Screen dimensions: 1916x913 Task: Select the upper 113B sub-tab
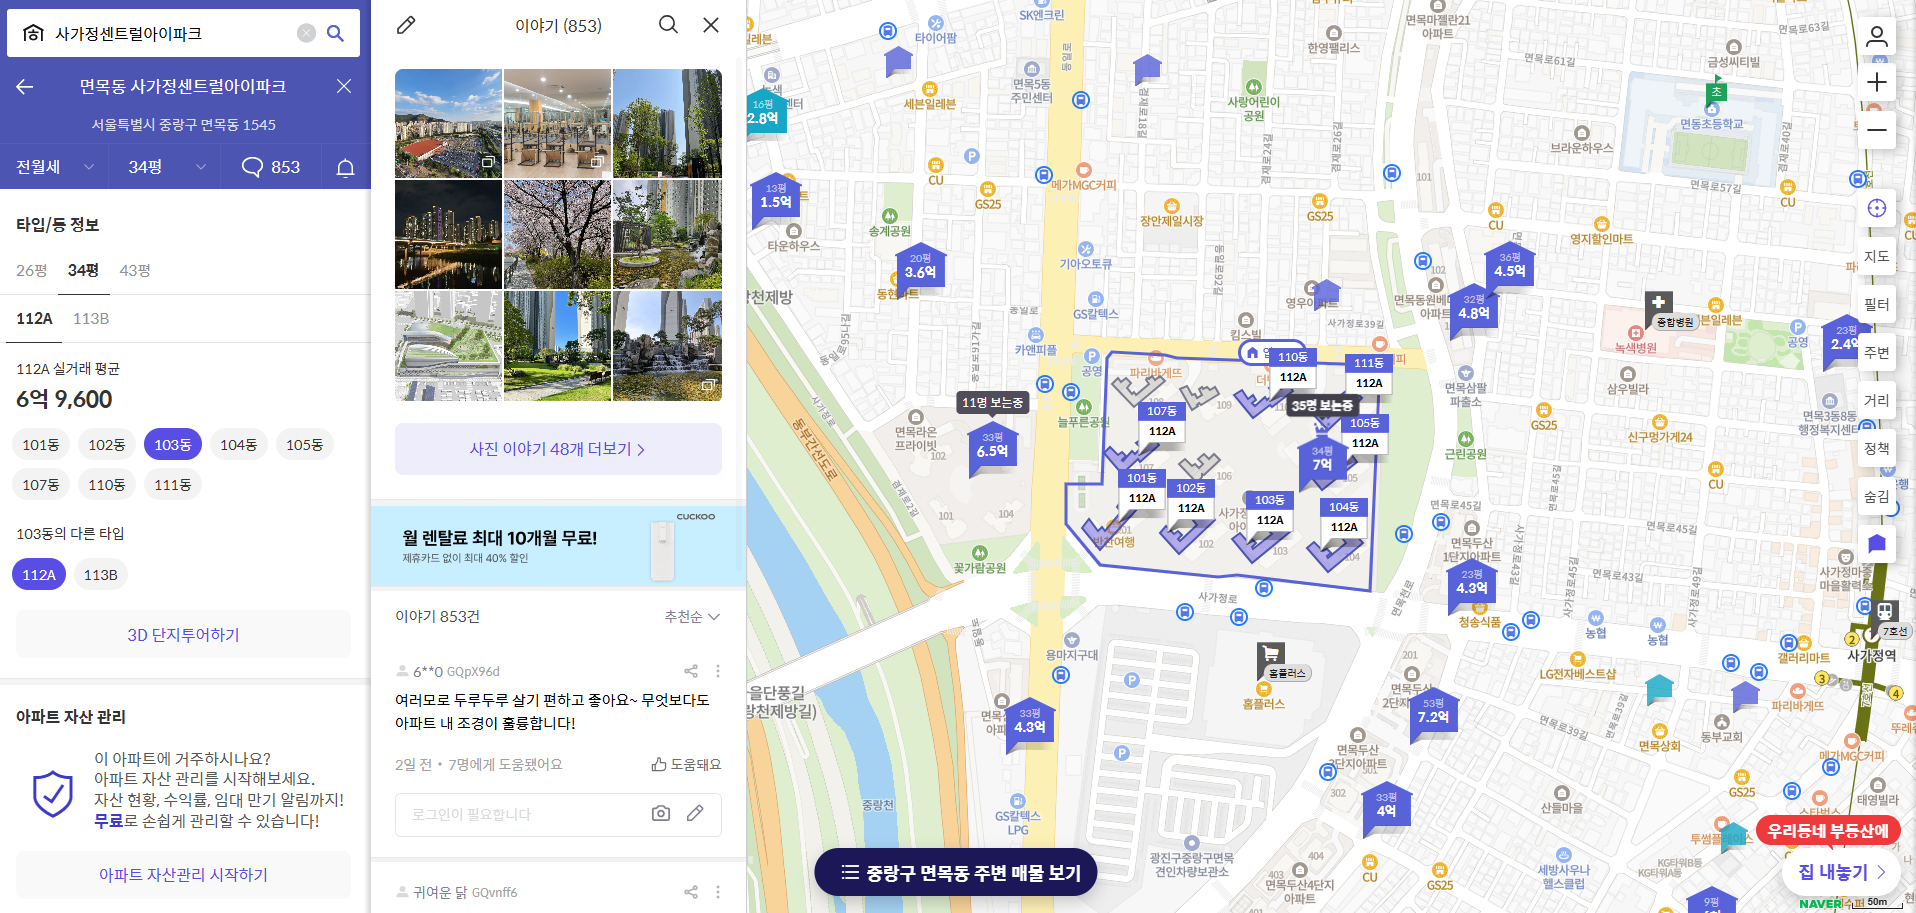click(x=91, y=318)
